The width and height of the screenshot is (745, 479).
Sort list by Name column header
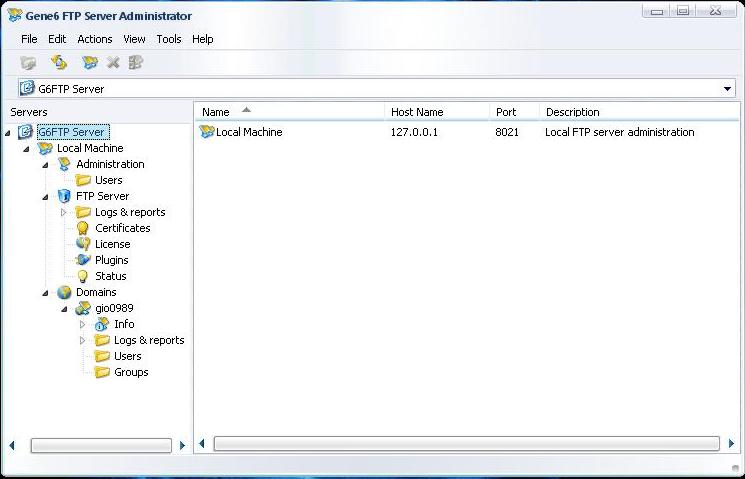pos(290,112)
